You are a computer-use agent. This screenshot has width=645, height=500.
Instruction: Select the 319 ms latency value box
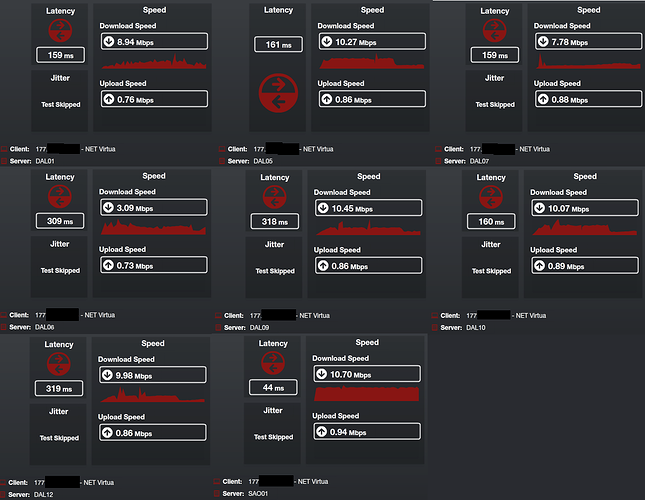click(x=57, y=389)
